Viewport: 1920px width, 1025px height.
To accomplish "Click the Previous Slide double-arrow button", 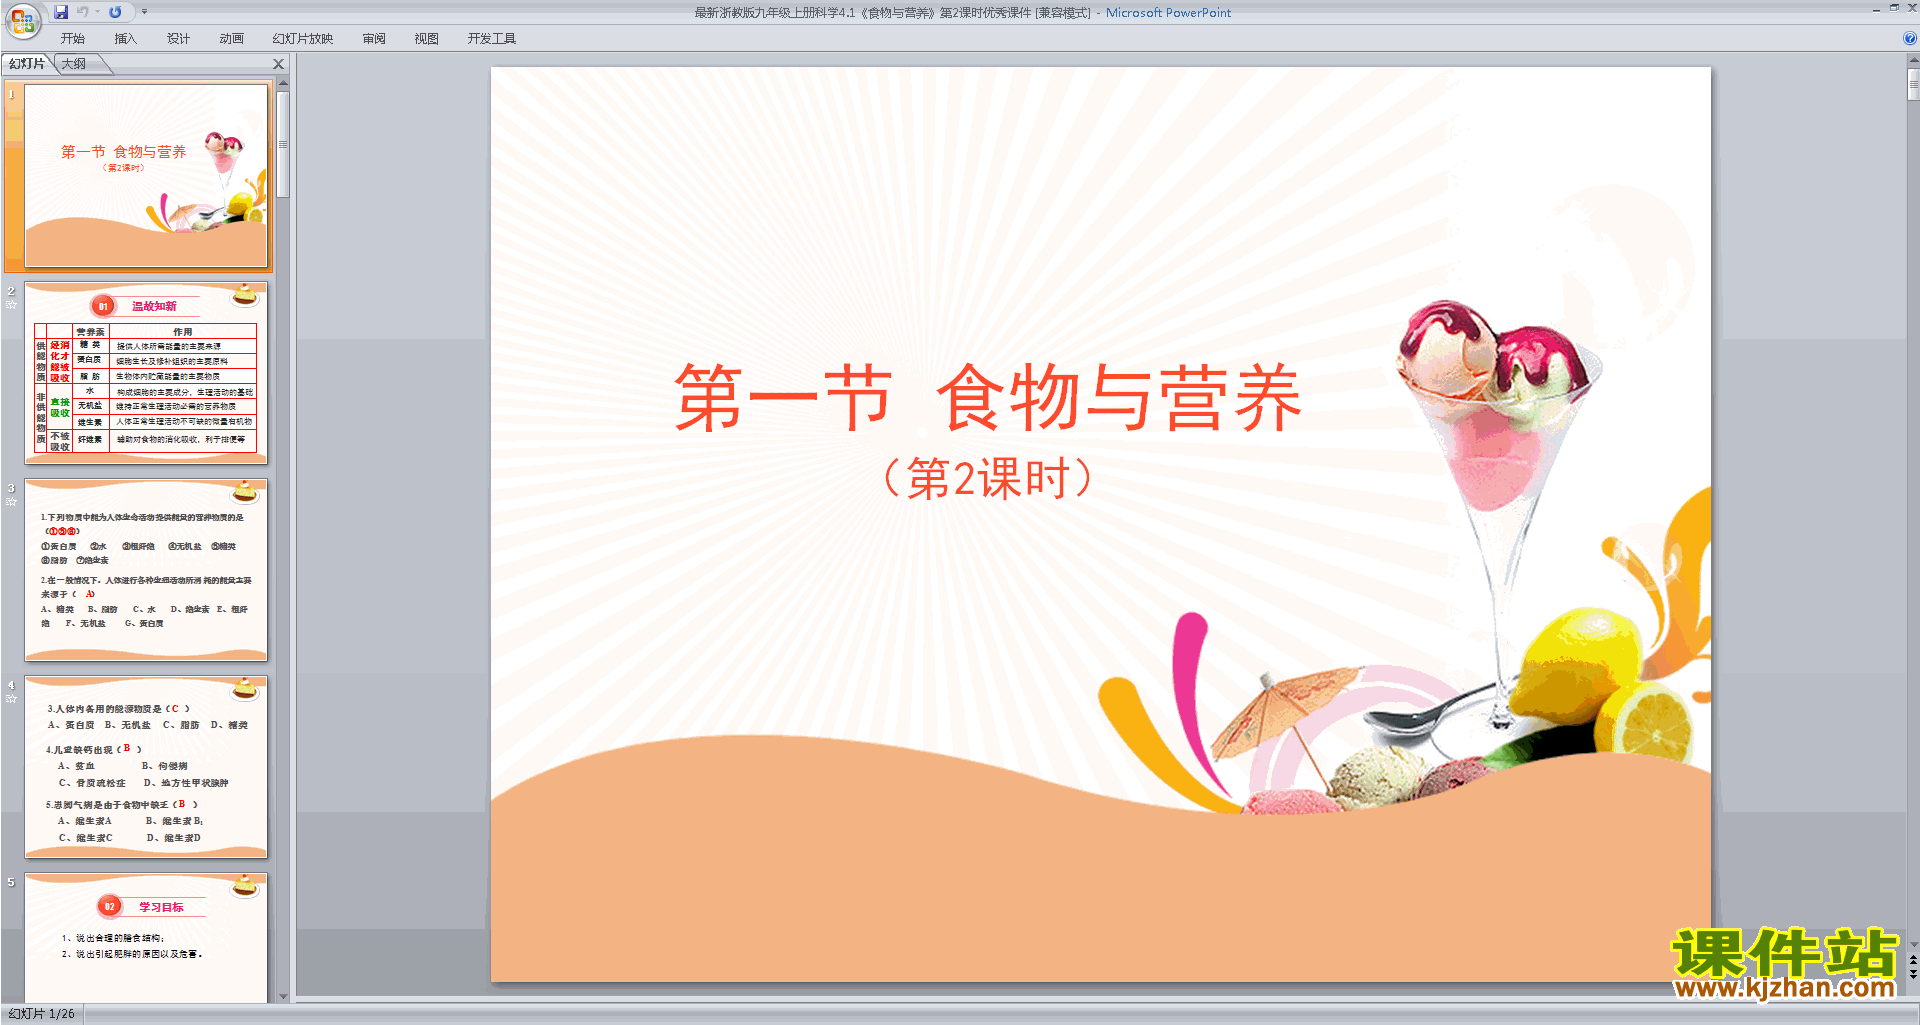I will [x=1913, y=960].
